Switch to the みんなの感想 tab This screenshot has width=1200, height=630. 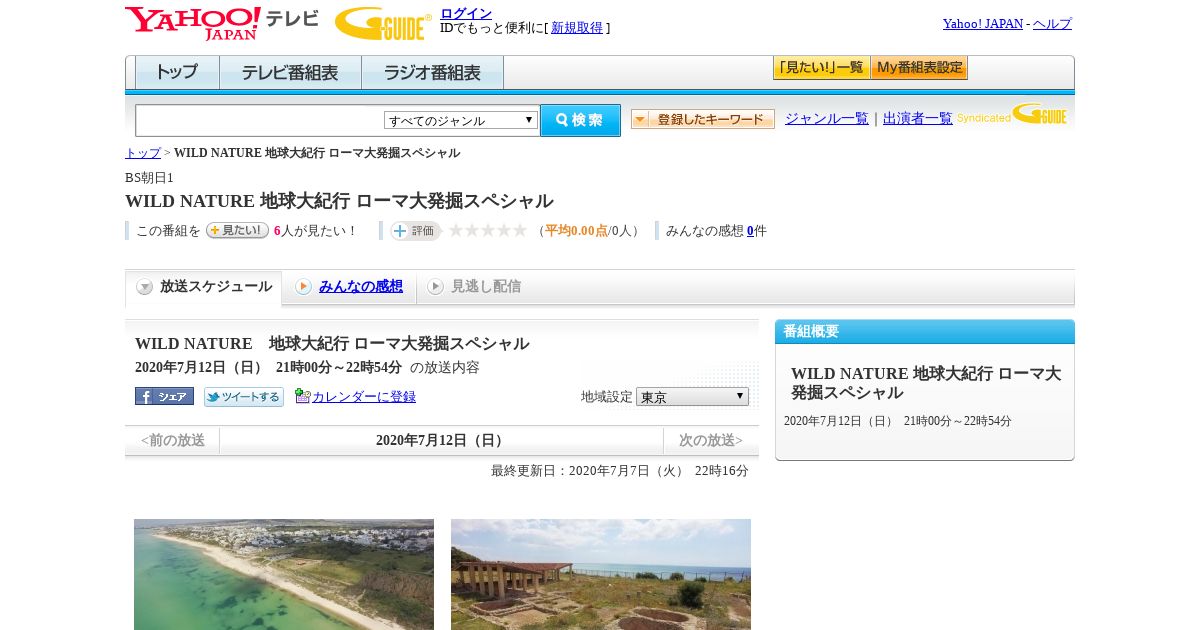tap(361, 287)
